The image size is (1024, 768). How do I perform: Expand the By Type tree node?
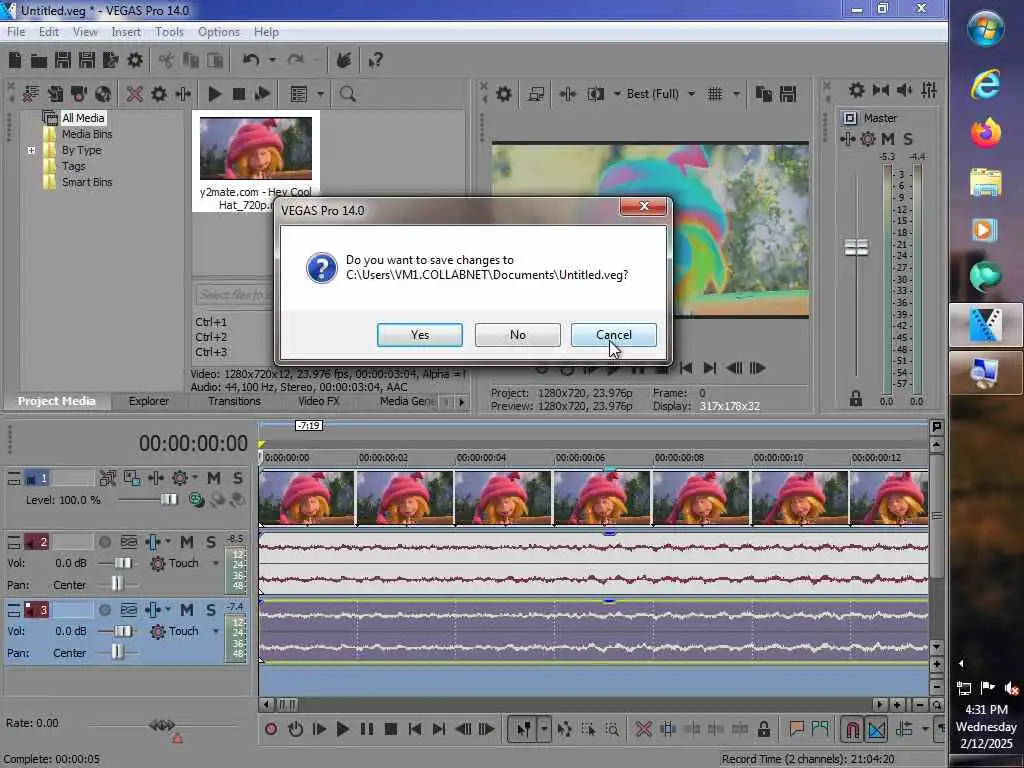pos(31,150)
